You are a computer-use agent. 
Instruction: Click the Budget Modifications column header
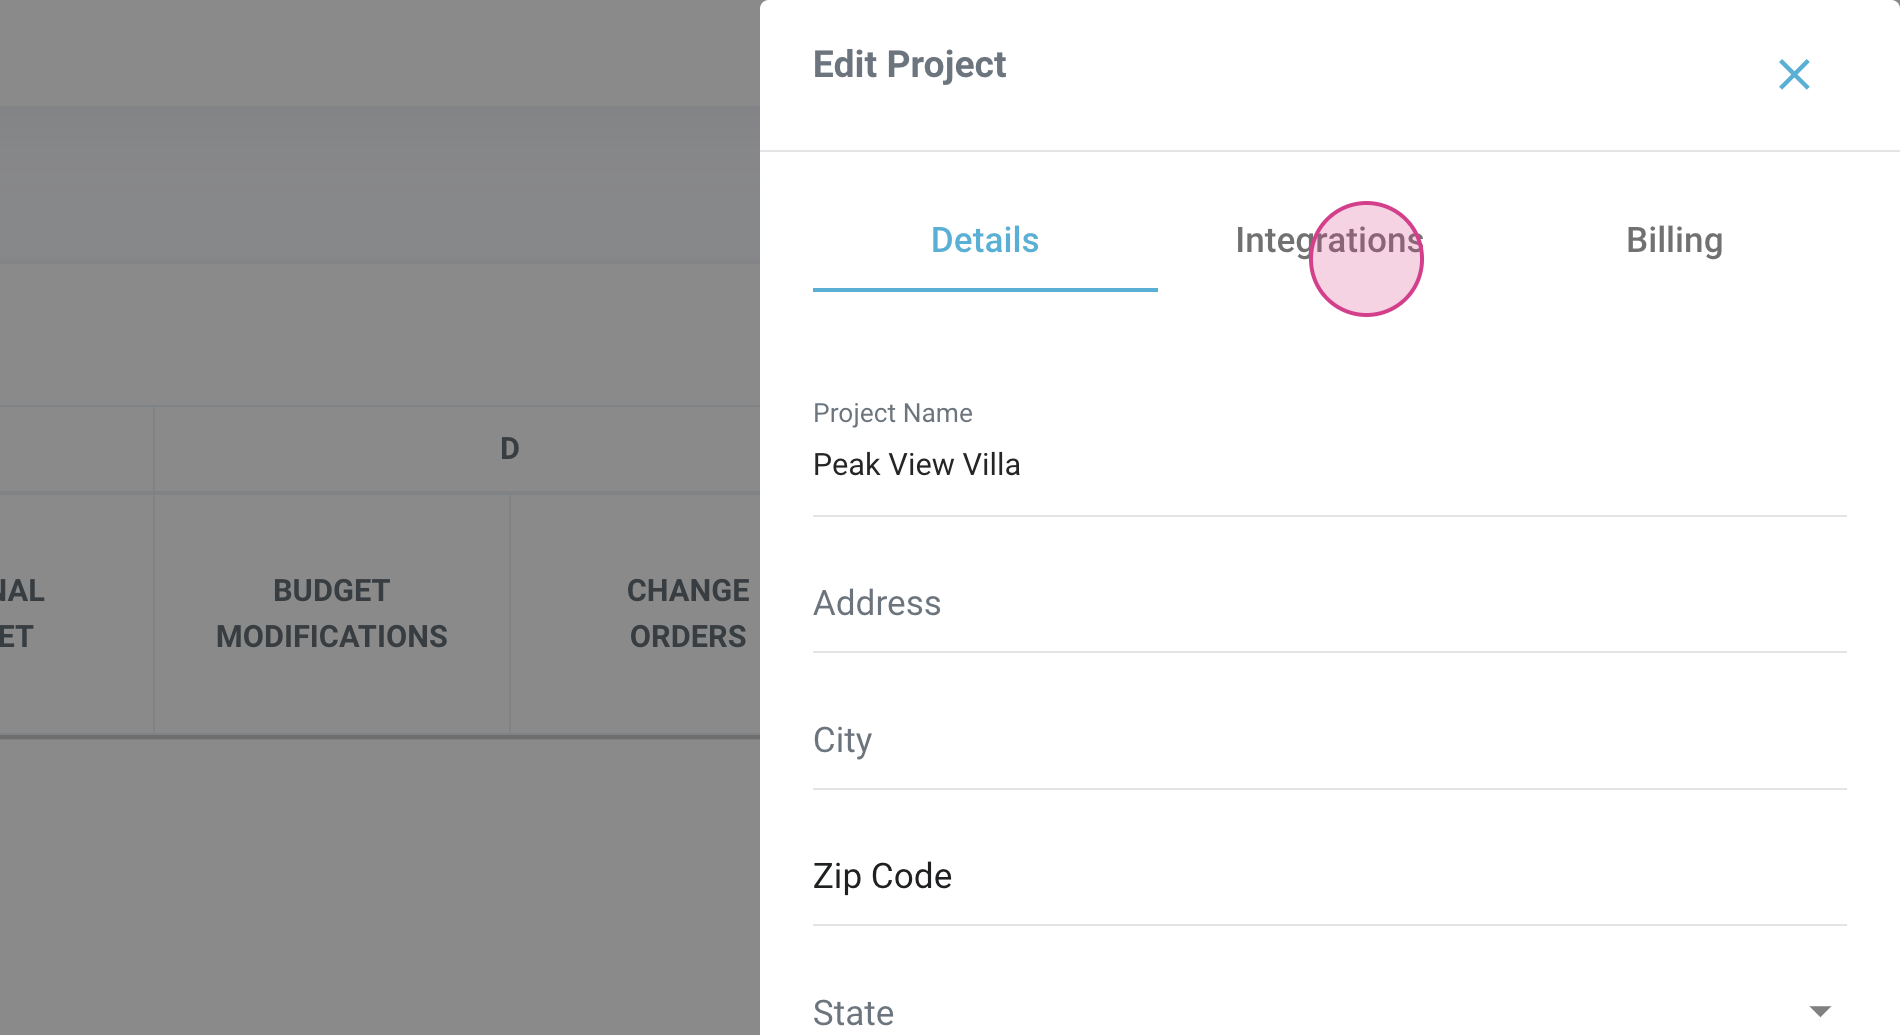tap(332, 613)
